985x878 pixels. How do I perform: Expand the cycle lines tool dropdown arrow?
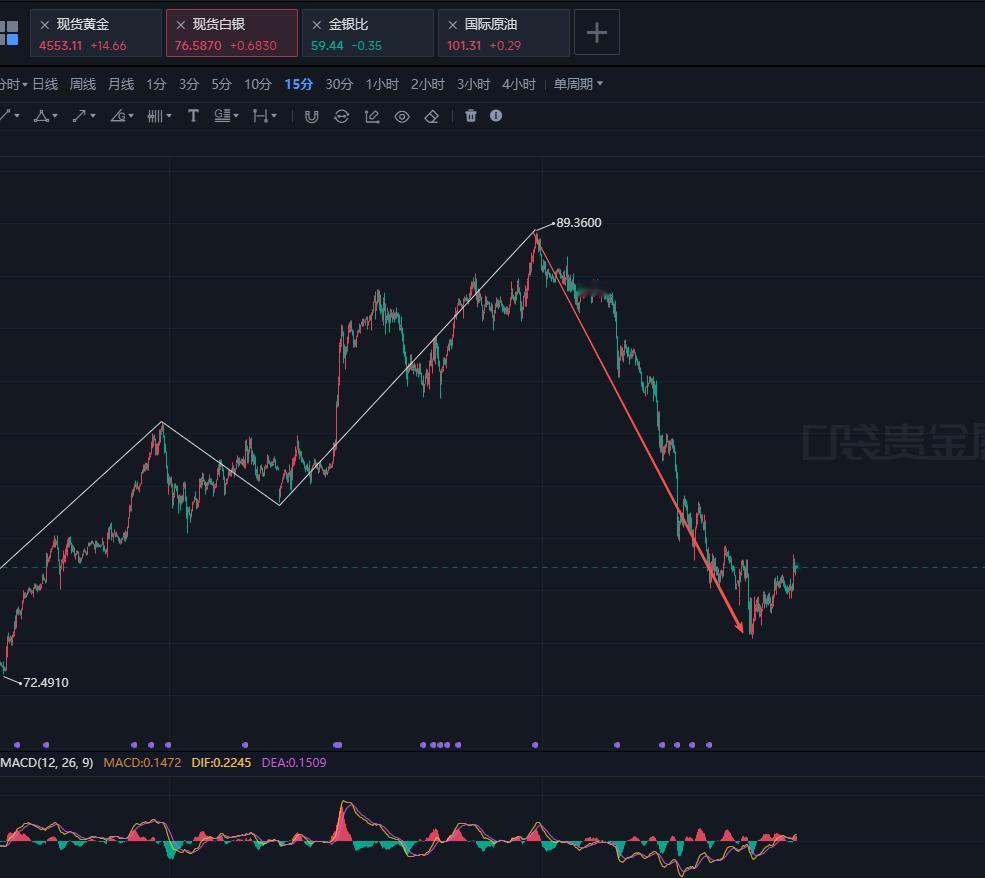click(169, 116)
